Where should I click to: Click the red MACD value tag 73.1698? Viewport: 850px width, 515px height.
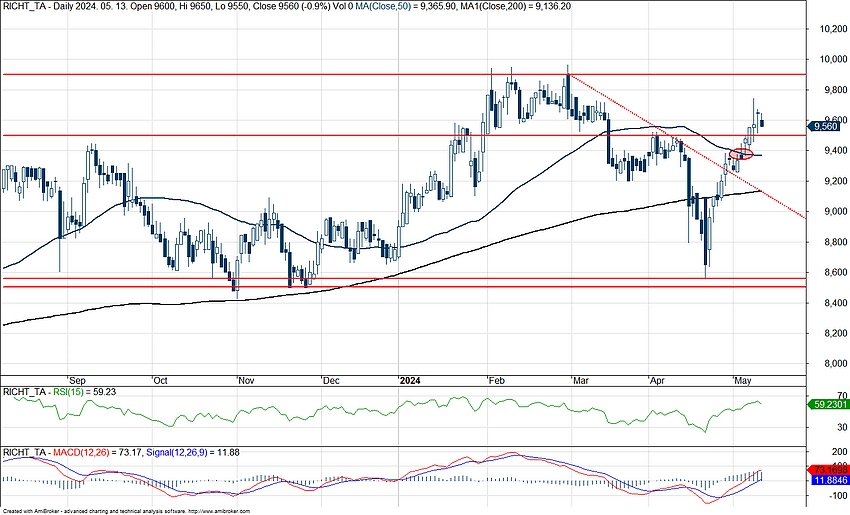coord(828,469)
